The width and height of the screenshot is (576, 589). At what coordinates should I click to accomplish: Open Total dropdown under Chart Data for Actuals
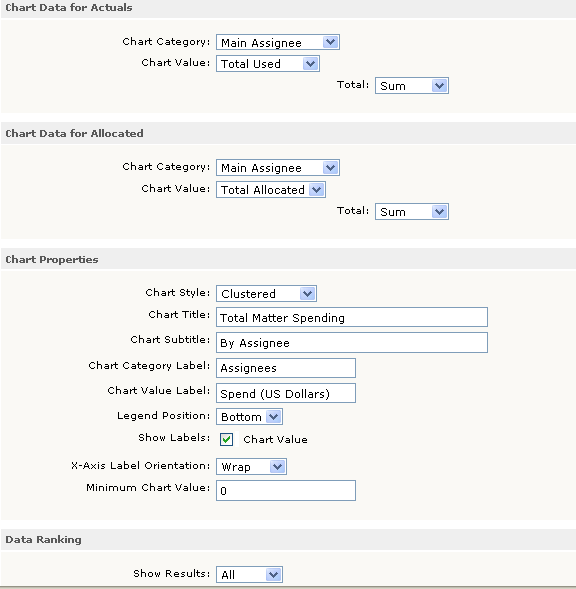click(x=412, y=86)
